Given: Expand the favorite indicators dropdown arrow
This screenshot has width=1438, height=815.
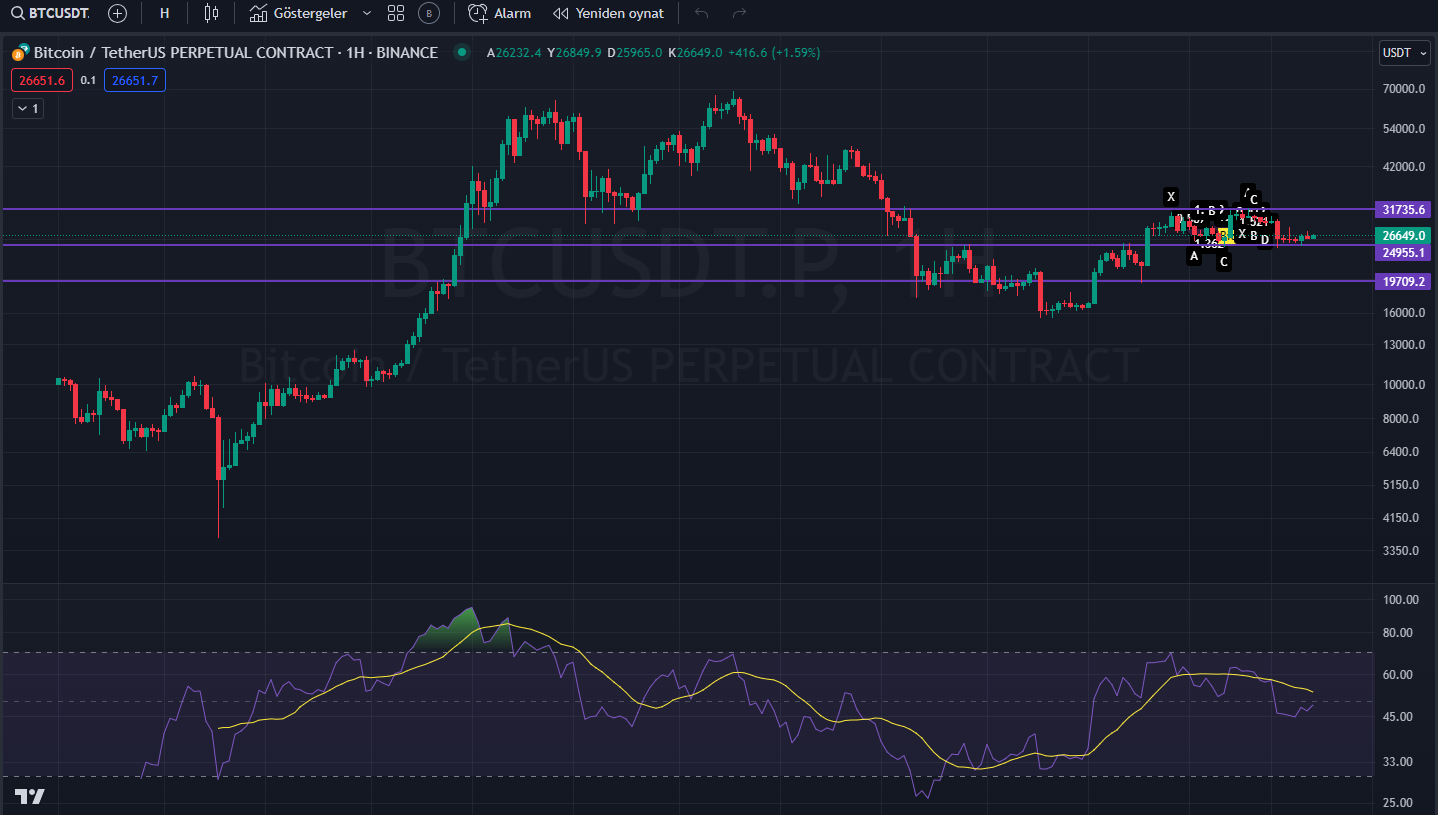Looking at the screenshot, I should click(366, 13).
